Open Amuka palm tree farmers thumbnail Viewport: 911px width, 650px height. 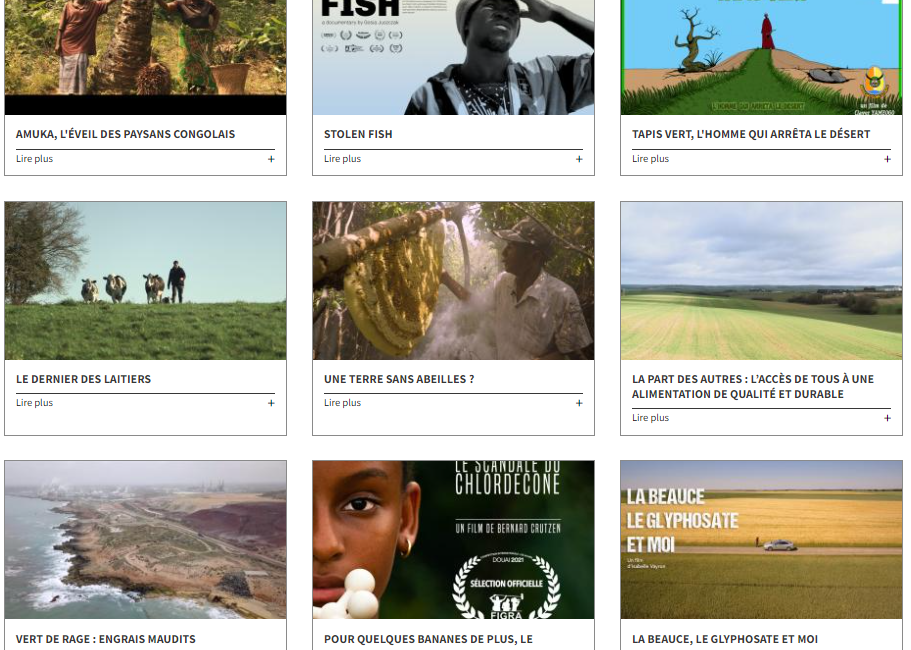click(x=145, y=57)
